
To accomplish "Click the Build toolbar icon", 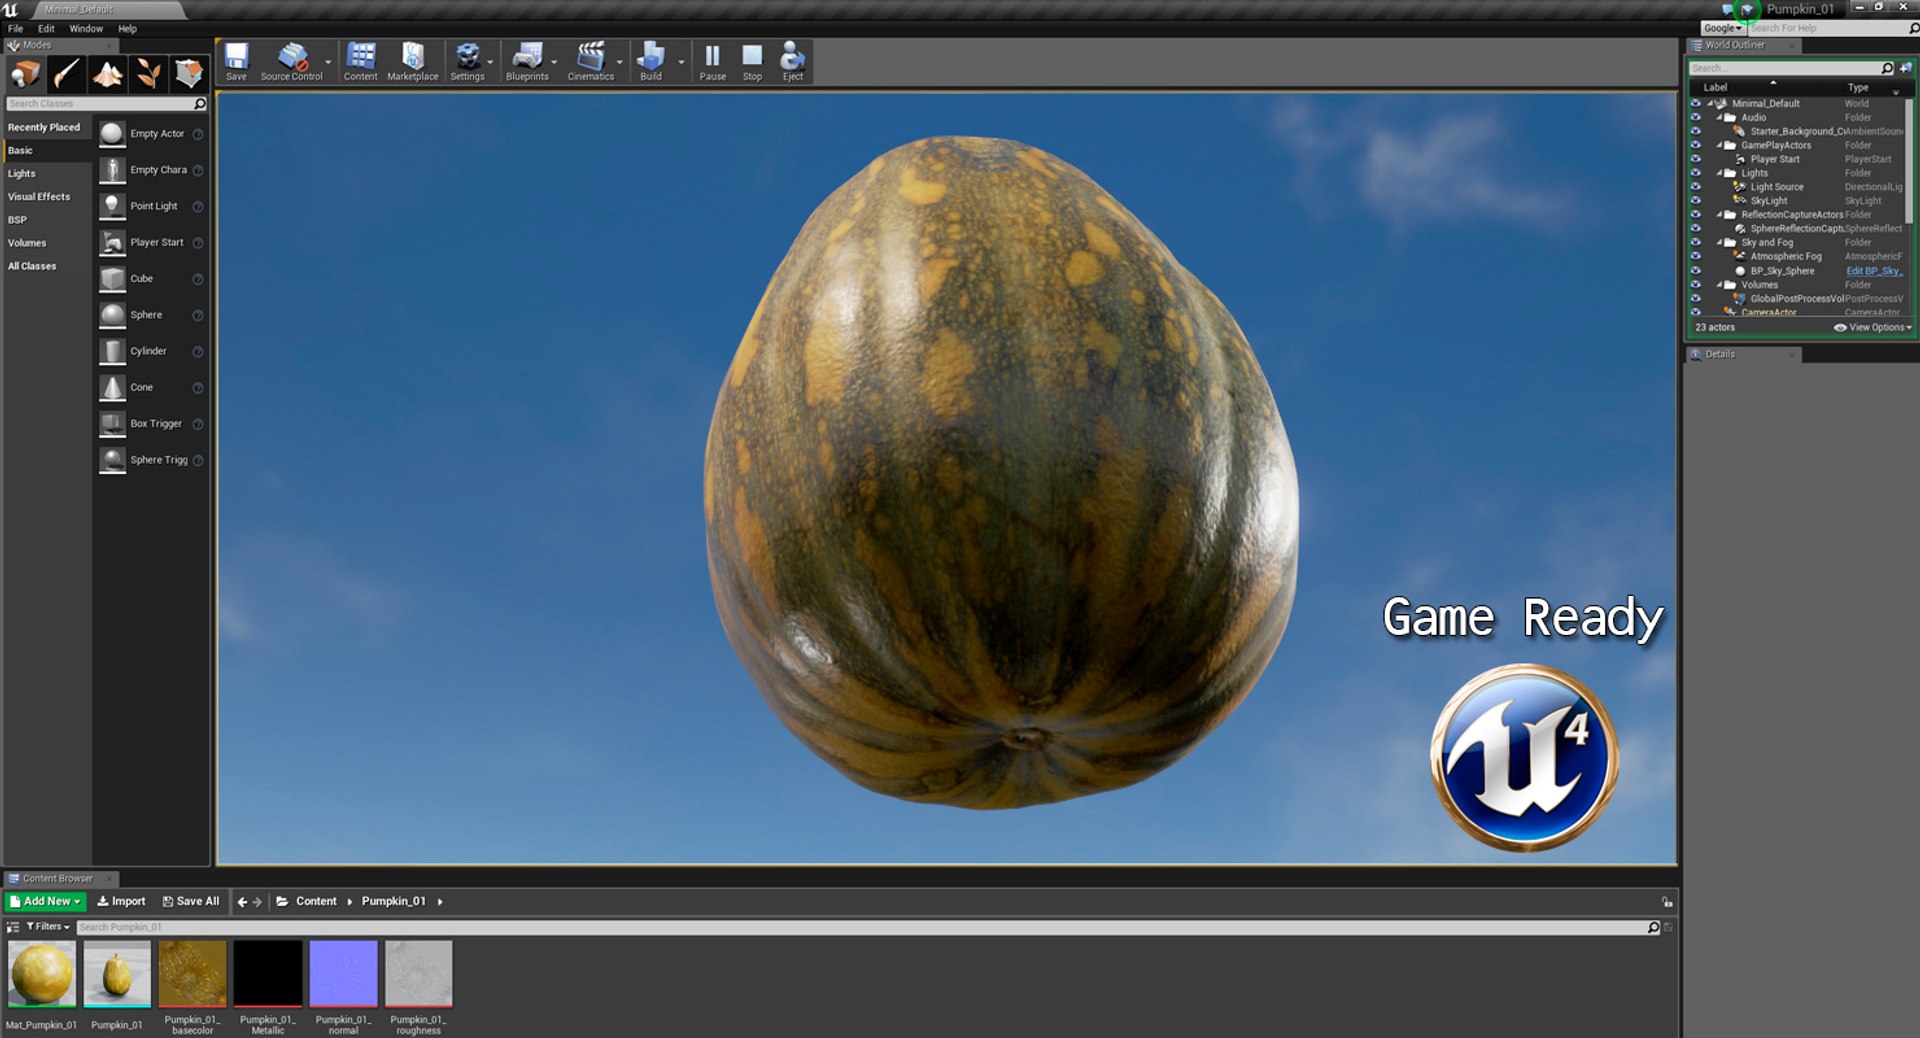I will point(651,61).
